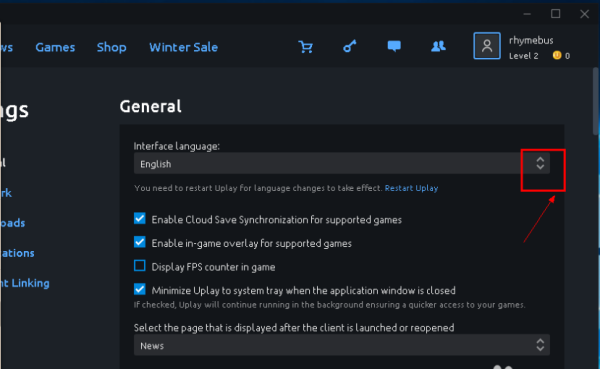The height and width of the screenshot is (369, 600).
Task: Open the friends list icon
Action: coord(439,46)
